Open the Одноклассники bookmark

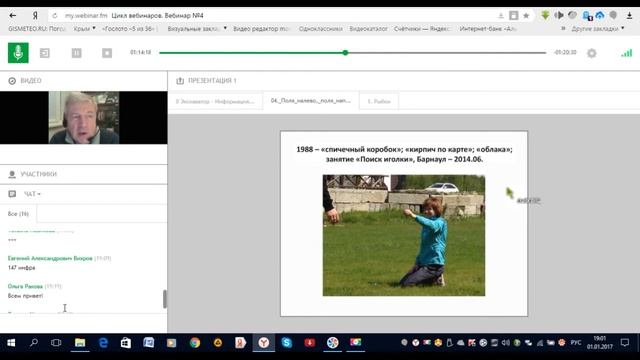tap(320, 29)
